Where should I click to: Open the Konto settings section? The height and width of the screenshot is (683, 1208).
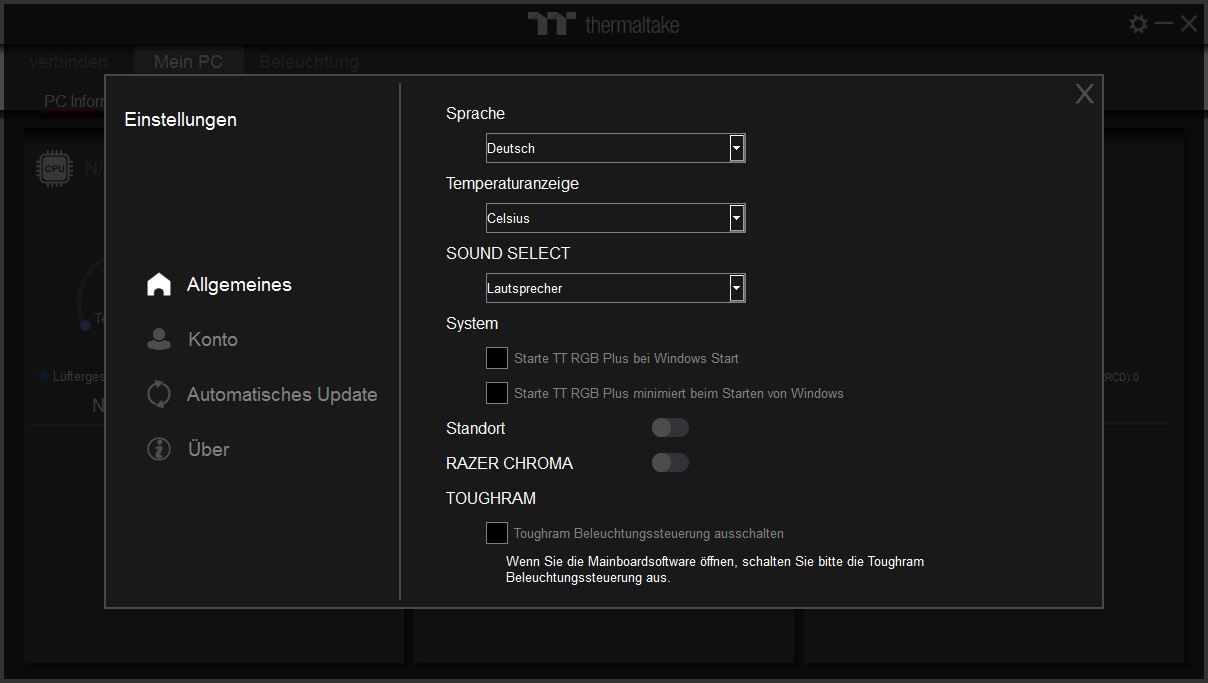(x=213, y=340)
